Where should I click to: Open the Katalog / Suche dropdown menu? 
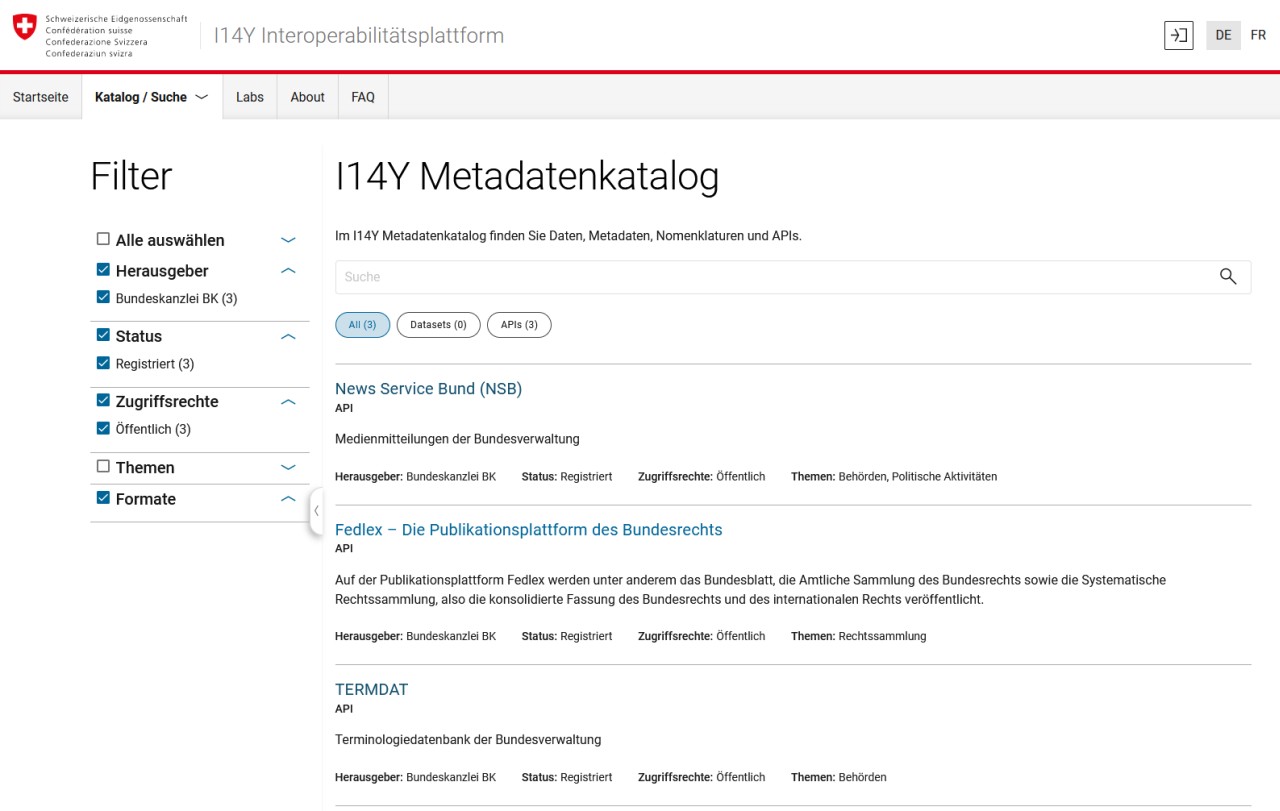(x=152, y=97)
